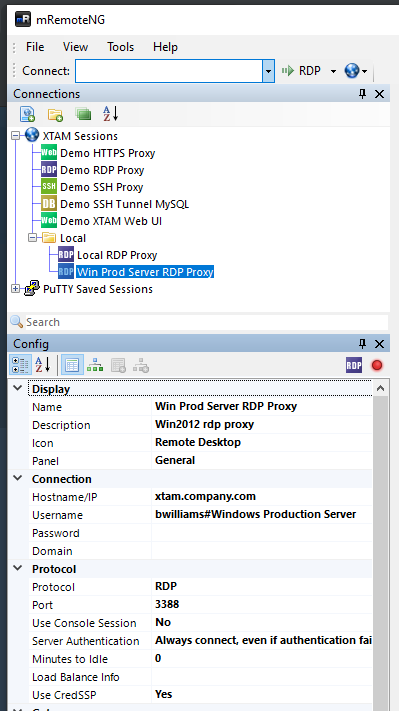Click the PuTTY Saved Sessions icon
The width and height of the screenshot is (399, 711).
[x=32, y=288]
